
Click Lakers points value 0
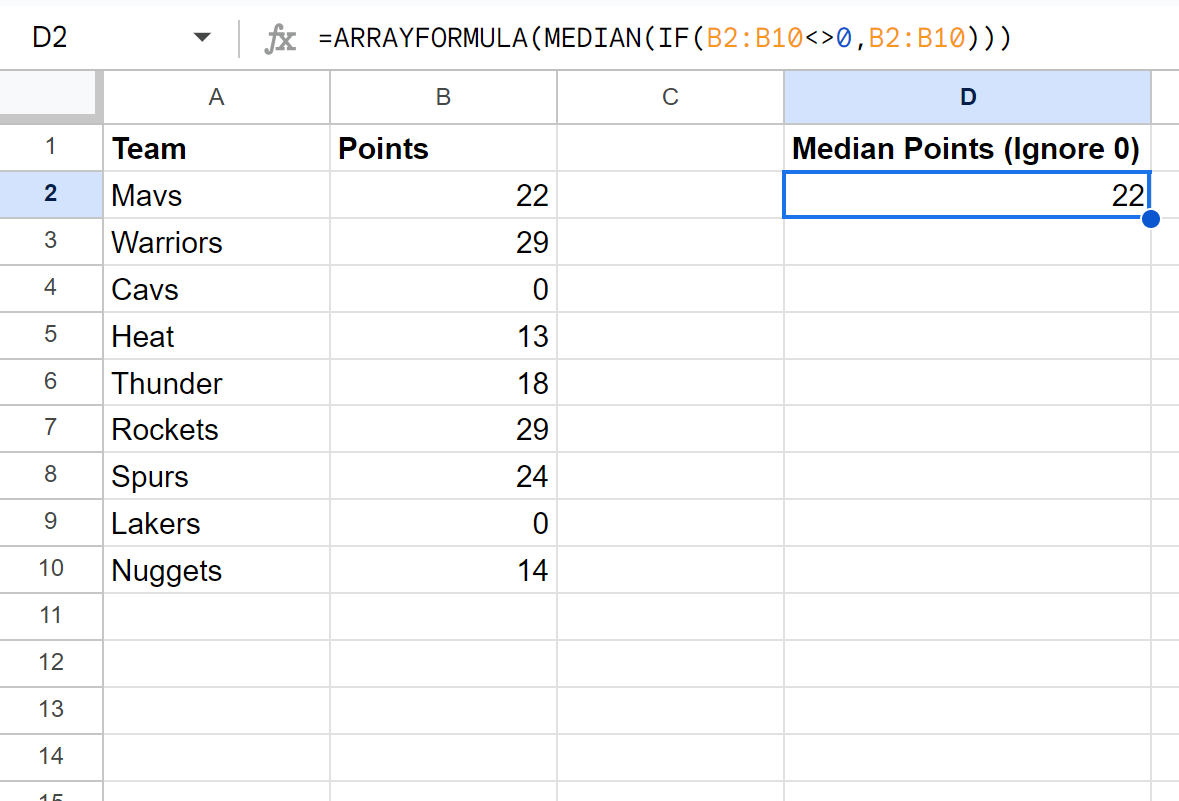click(443, 523)
